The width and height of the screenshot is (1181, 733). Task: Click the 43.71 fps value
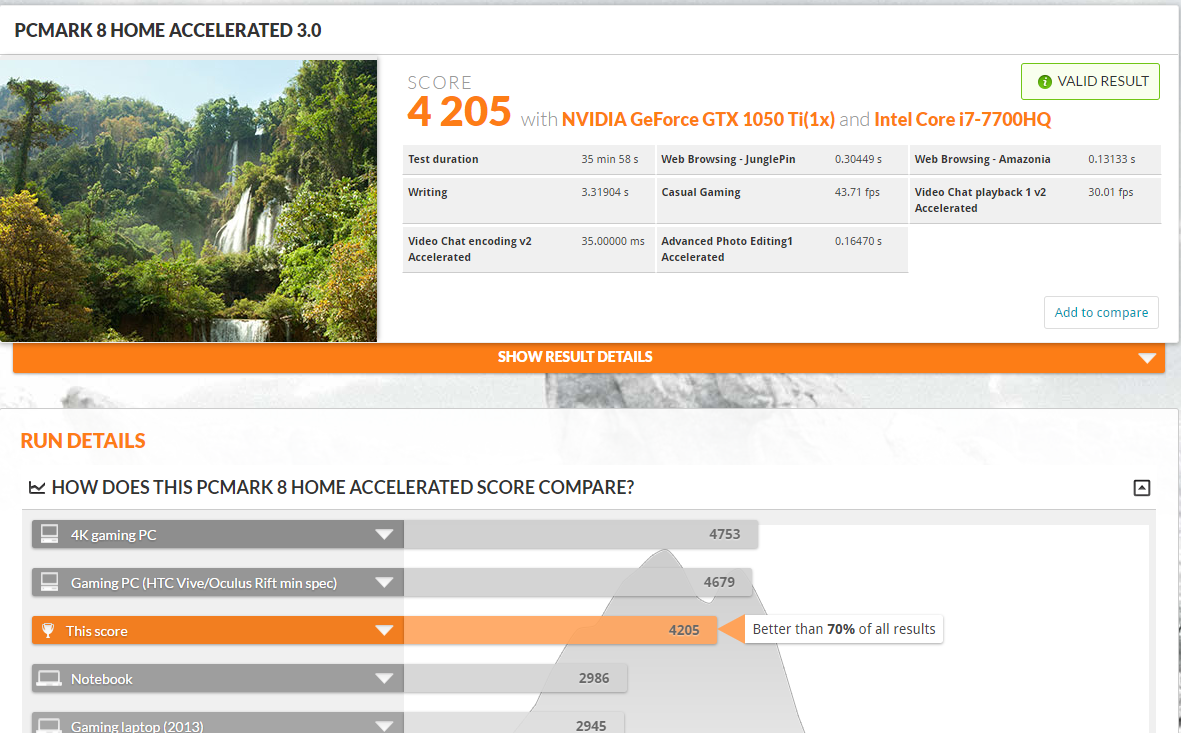[x=856, y=192]
